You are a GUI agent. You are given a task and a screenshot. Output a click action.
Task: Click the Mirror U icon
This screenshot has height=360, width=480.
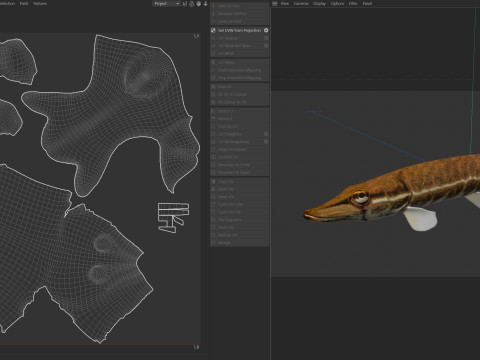[213, 111]
